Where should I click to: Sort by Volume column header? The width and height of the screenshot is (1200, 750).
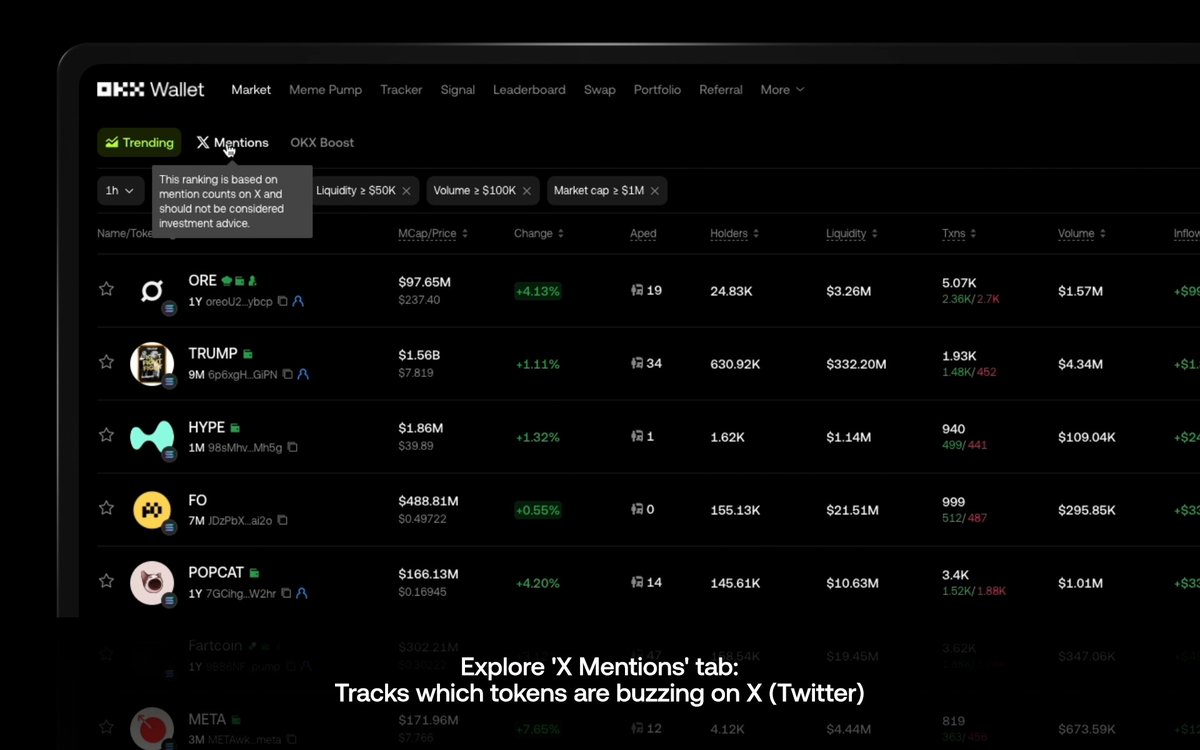tap(1082, 233)
